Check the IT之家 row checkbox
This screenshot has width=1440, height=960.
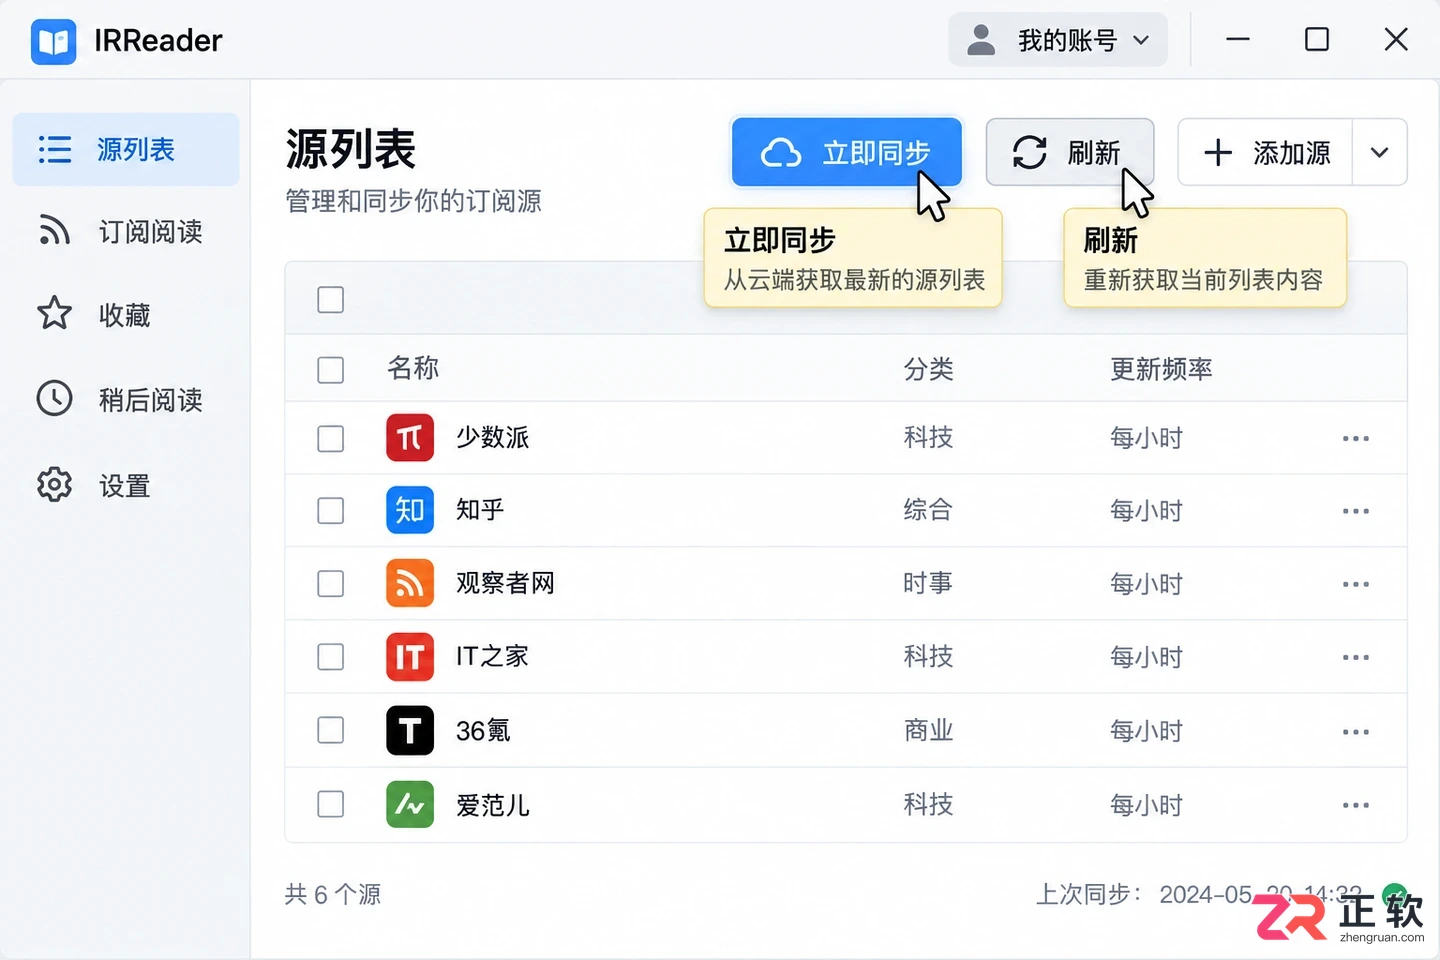[330, 657]
